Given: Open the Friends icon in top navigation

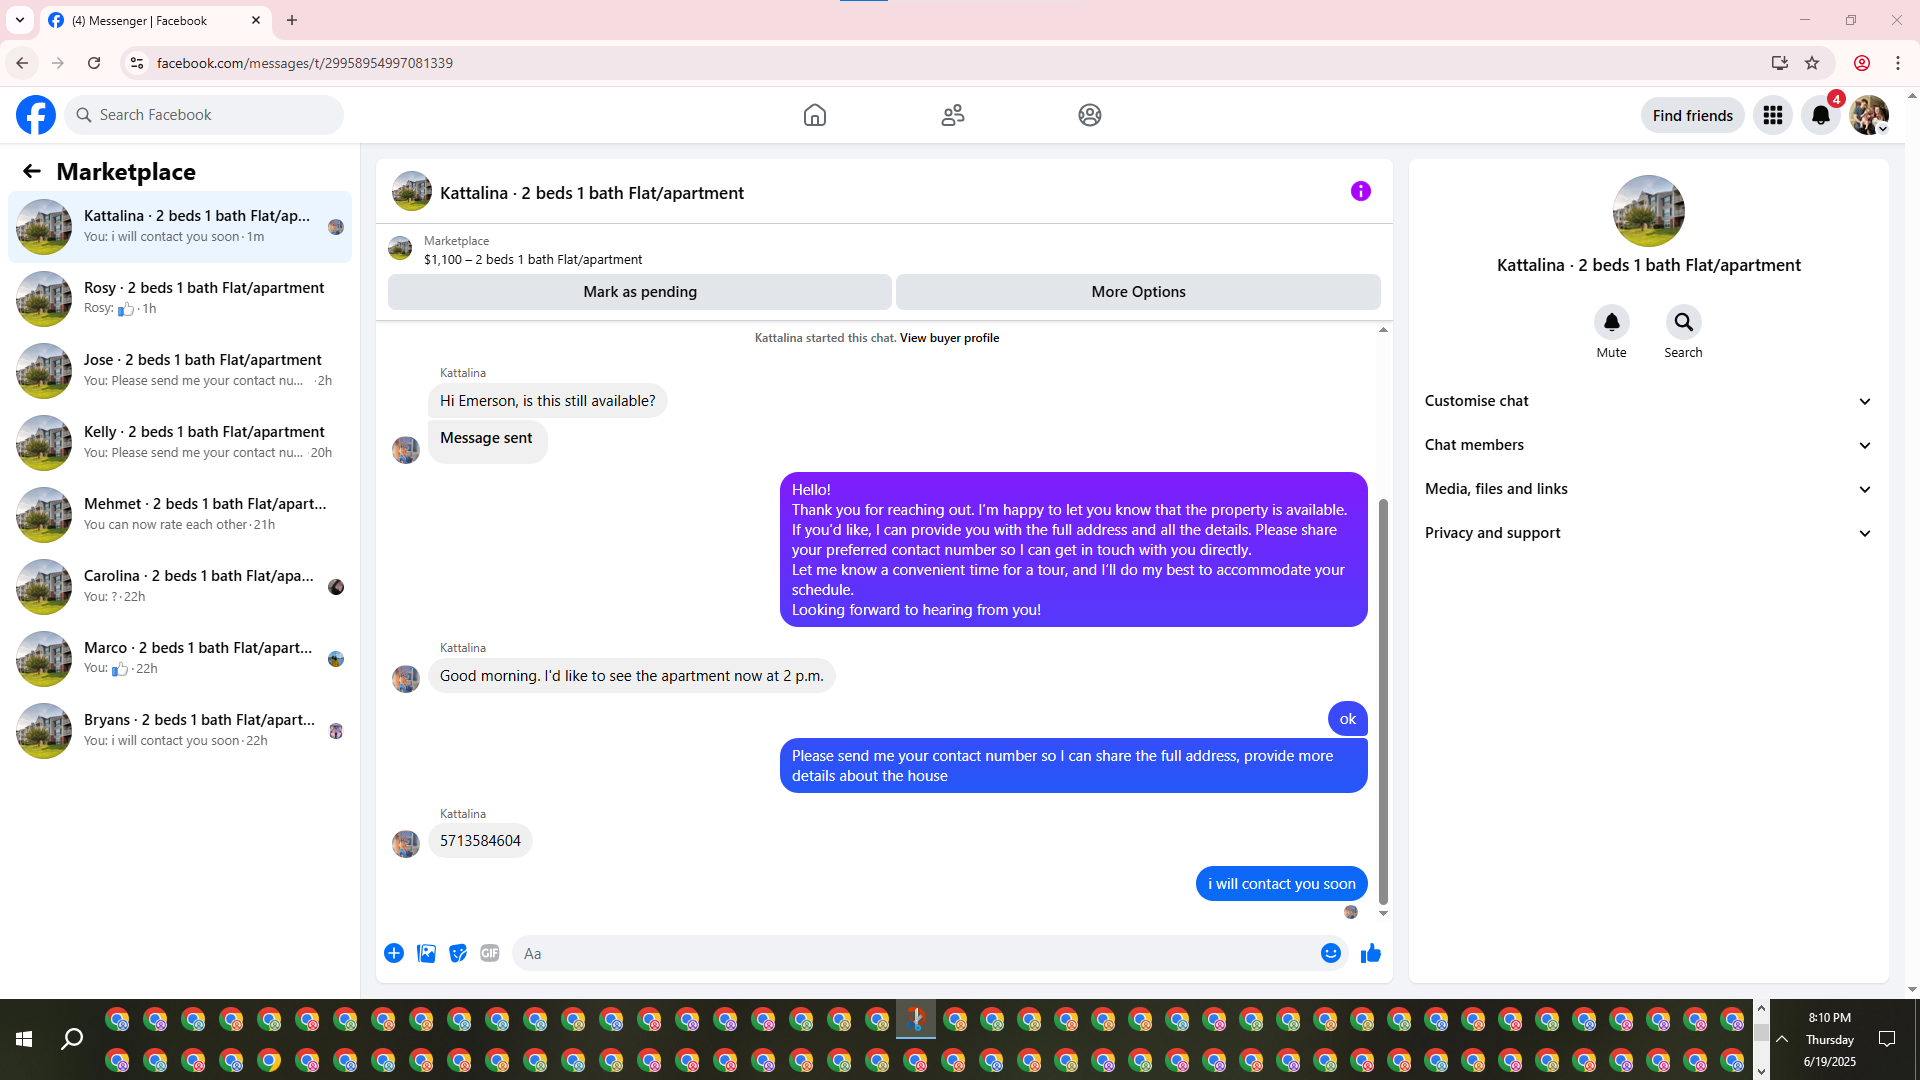Looking at the screenshot, I should tap(953, 115).
